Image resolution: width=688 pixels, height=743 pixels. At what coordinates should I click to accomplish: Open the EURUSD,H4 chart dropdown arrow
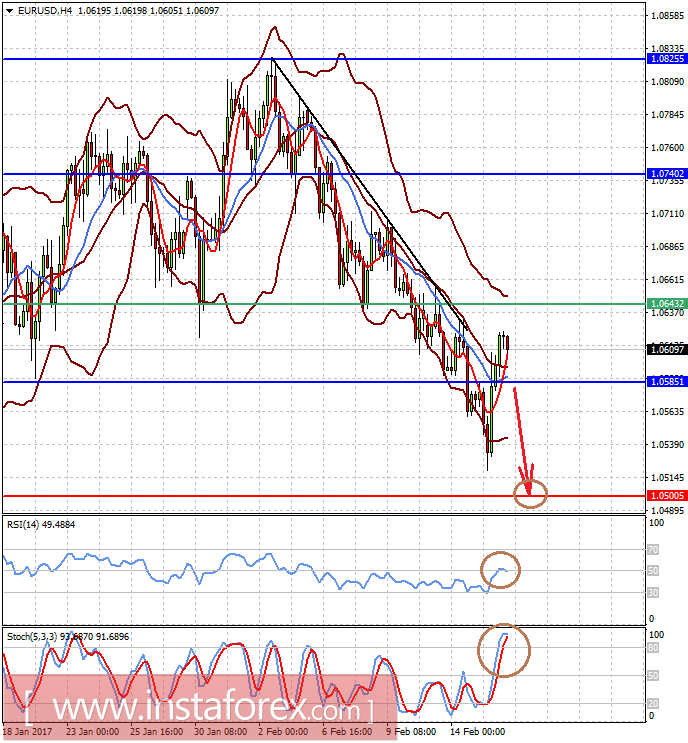[x=9, y=10]
